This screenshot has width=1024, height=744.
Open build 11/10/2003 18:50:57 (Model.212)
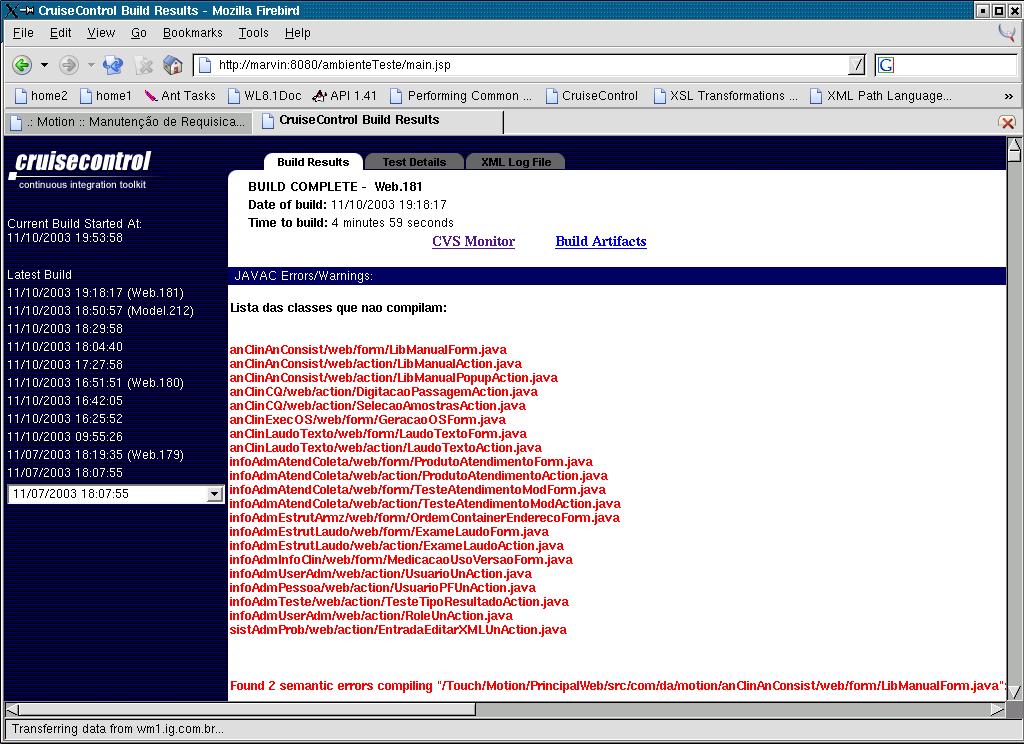101,311
